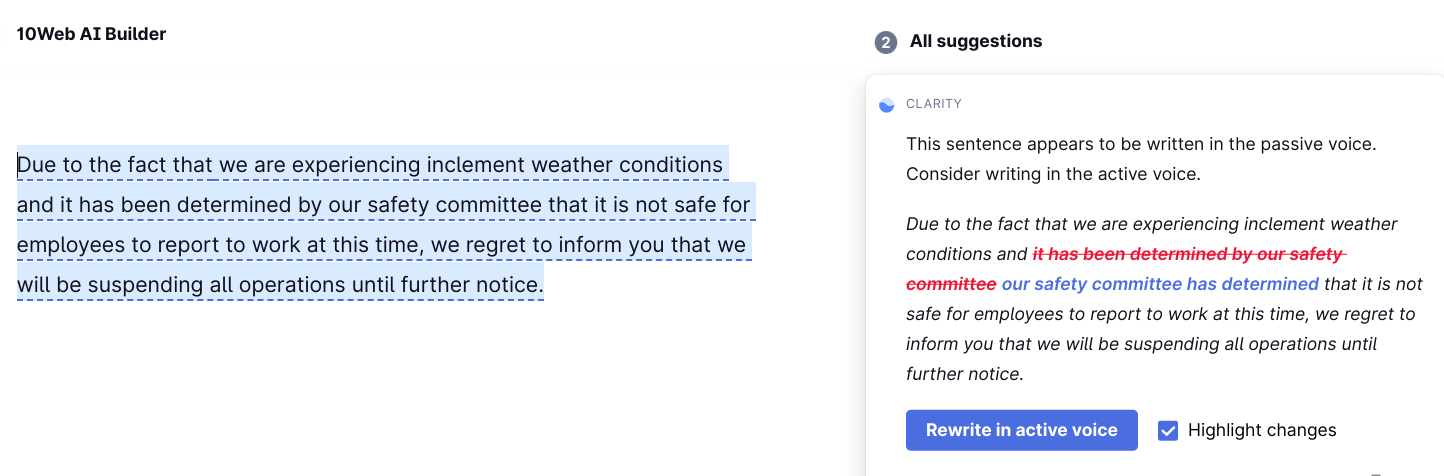Click empty space below the editor paragraph
1444x476 pixels.
380,390
